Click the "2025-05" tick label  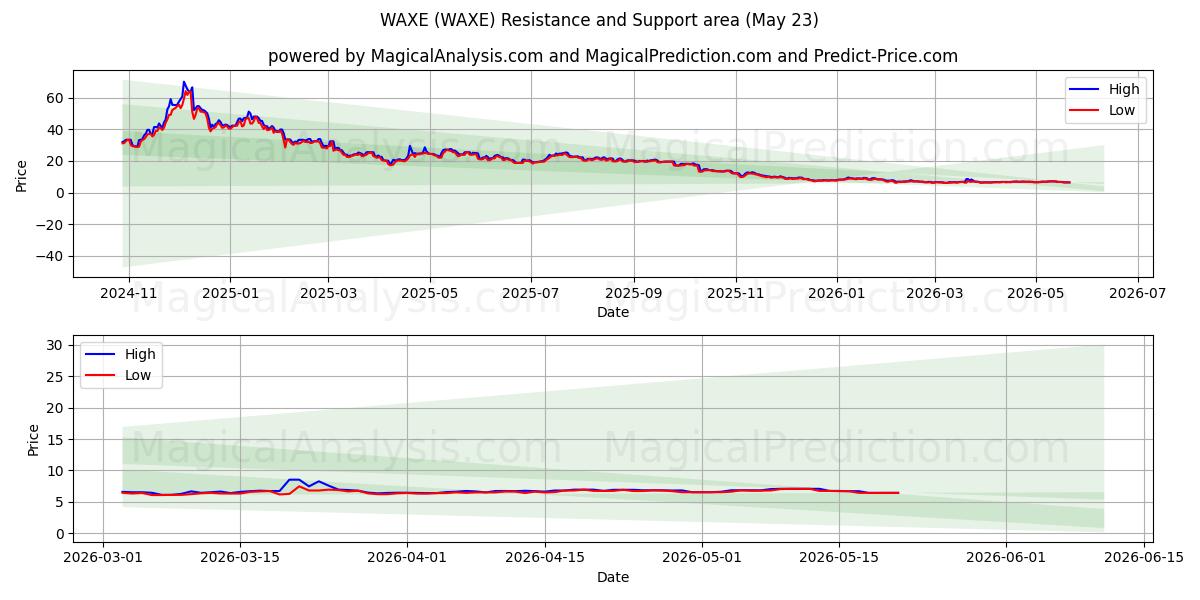[x=430, y=293]
